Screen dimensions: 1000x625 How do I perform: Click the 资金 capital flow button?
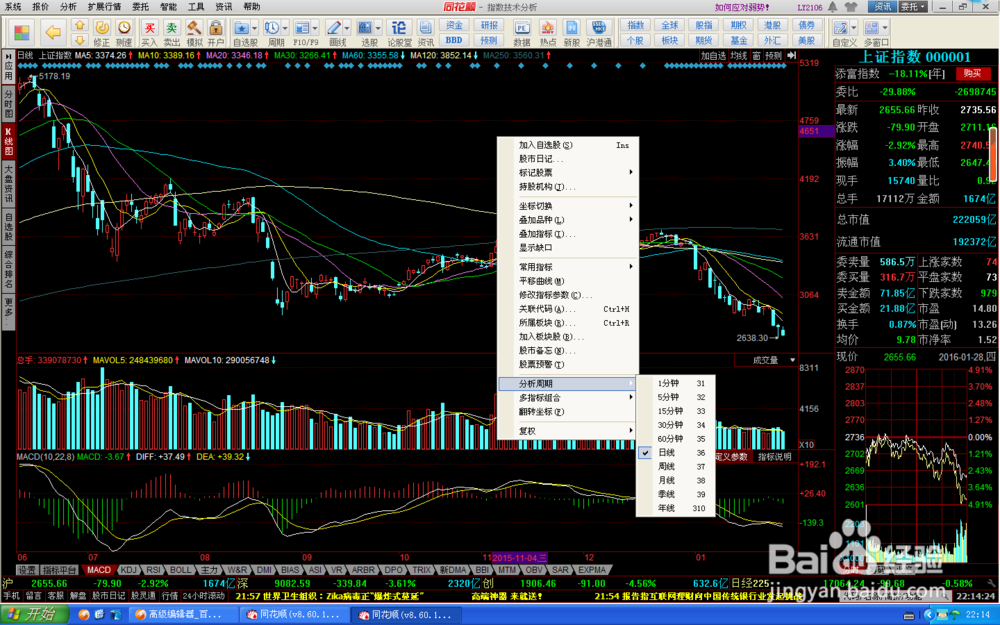[x=454, y=25]
